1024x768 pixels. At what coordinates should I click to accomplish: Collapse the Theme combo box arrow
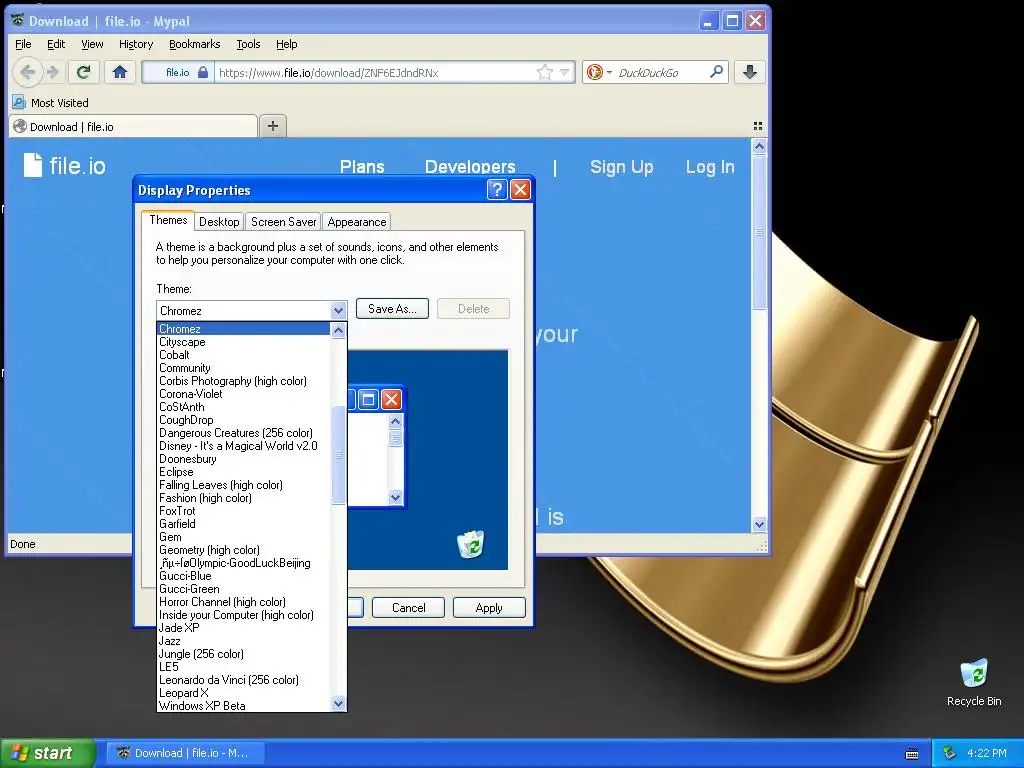338,310
